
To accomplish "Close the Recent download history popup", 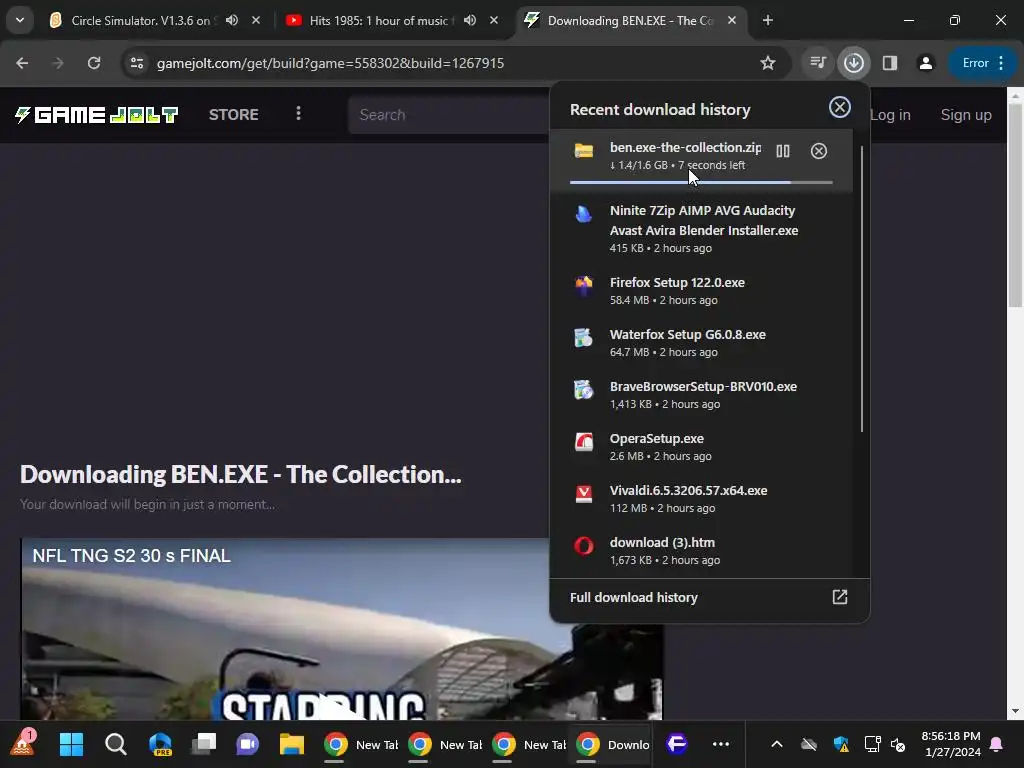I will tap(839, 107).
